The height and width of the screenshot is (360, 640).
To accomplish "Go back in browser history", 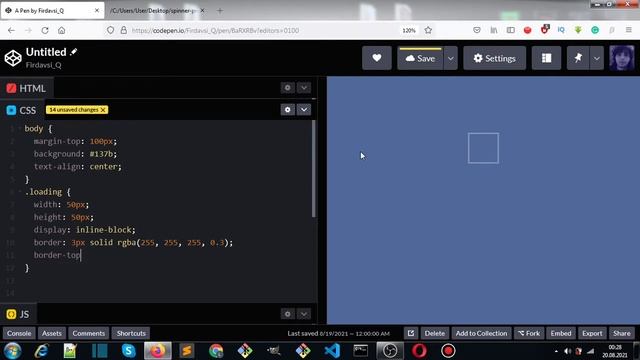I will pyautogui.click(x=11, y=30).
